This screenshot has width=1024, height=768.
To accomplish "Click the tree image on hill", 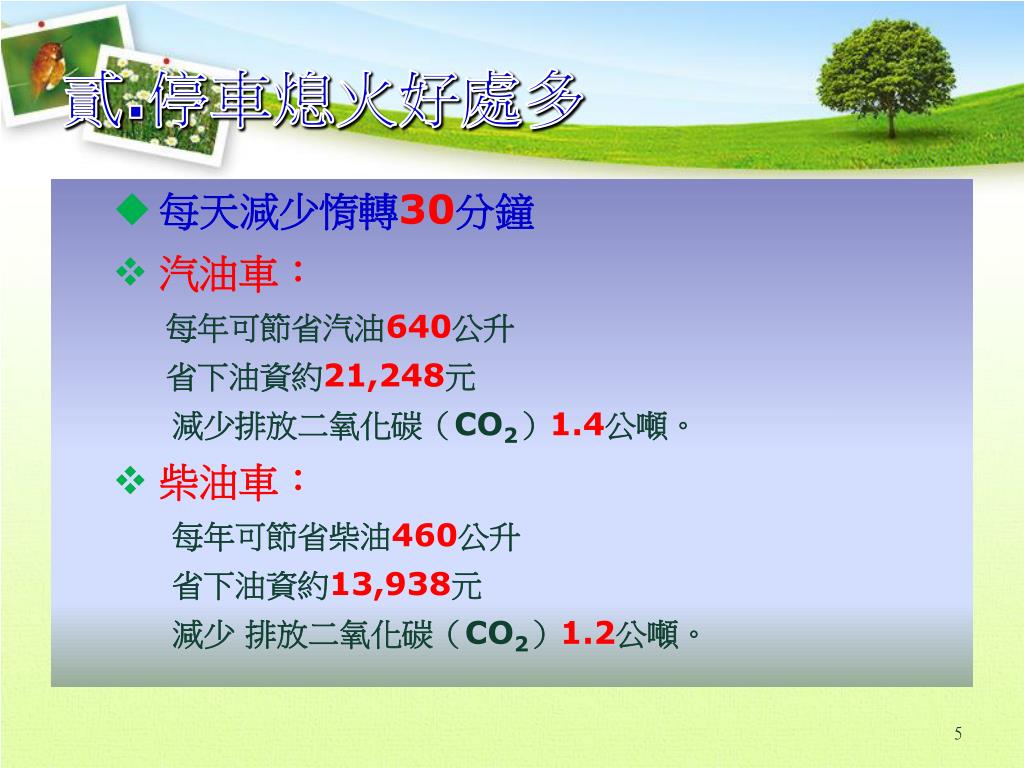I will coord(886,78).
